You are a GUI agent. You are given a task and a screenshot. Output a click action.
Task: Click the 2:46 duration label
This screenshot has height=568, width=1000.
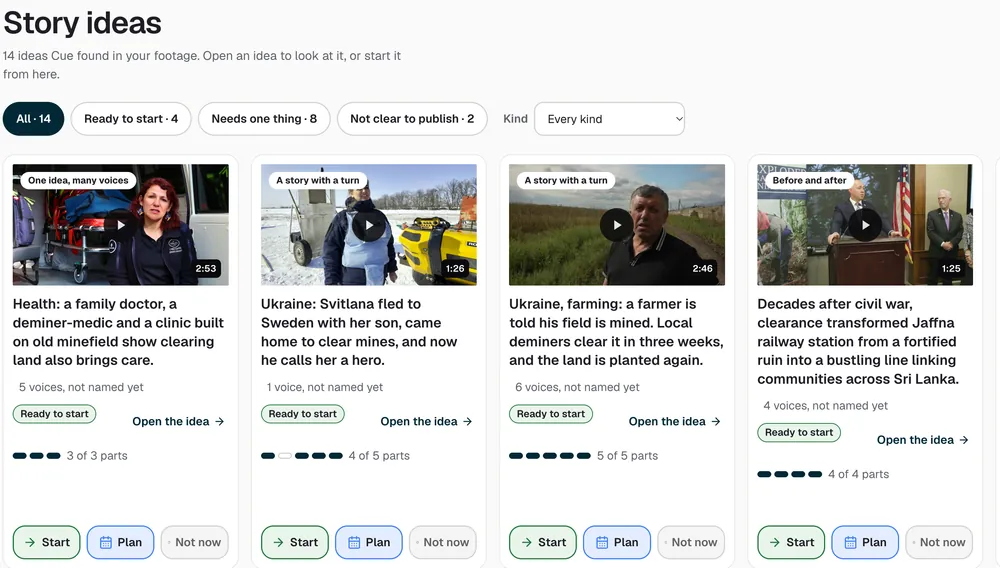click(x=702, y=268)
